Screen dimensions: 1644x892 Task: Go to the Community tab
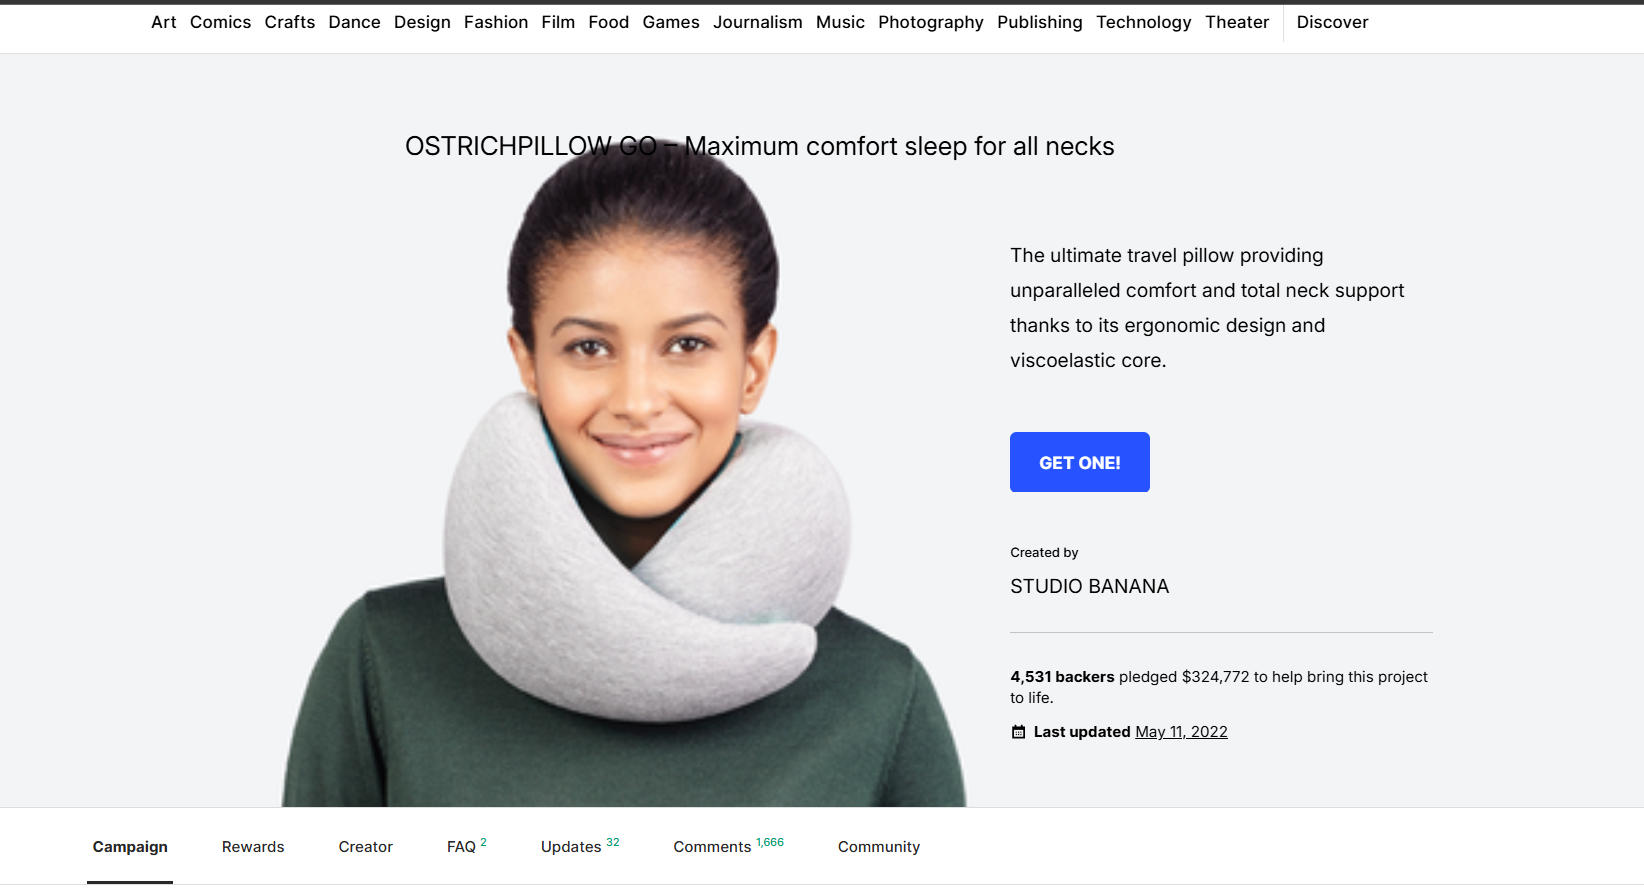879,847
